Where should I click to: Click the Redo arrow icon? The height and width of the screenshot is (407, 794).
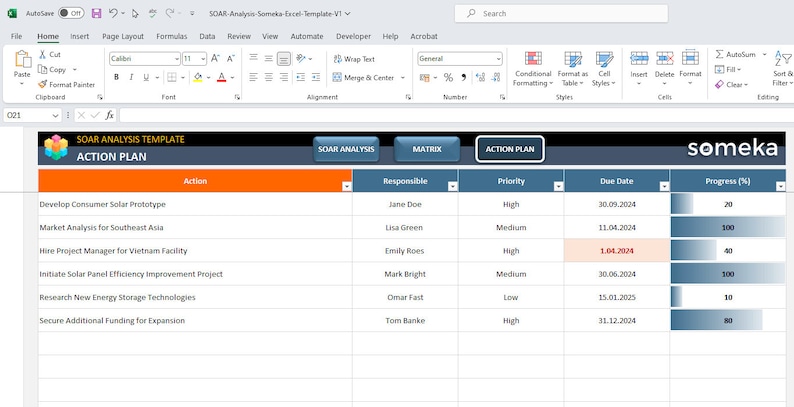pos(170,14)
